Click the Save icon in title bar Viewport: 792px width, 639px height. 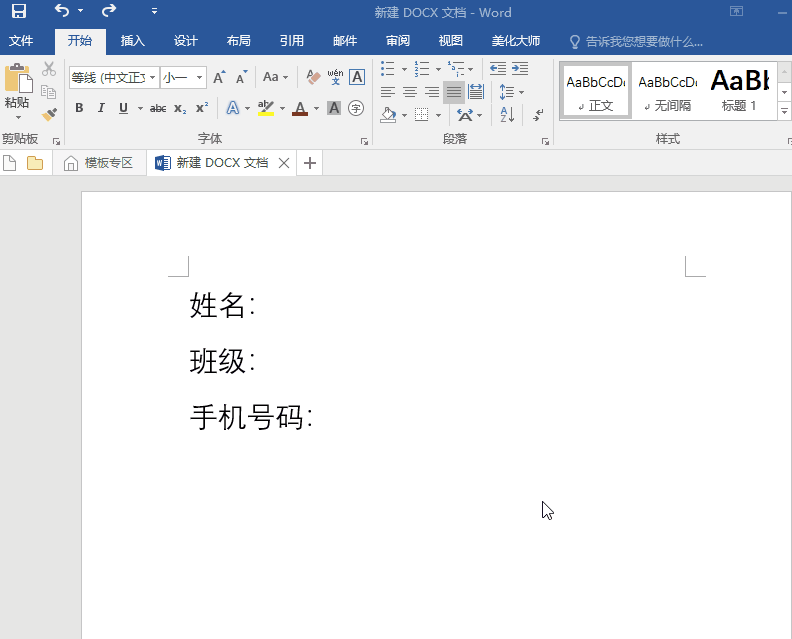(19, 12)
